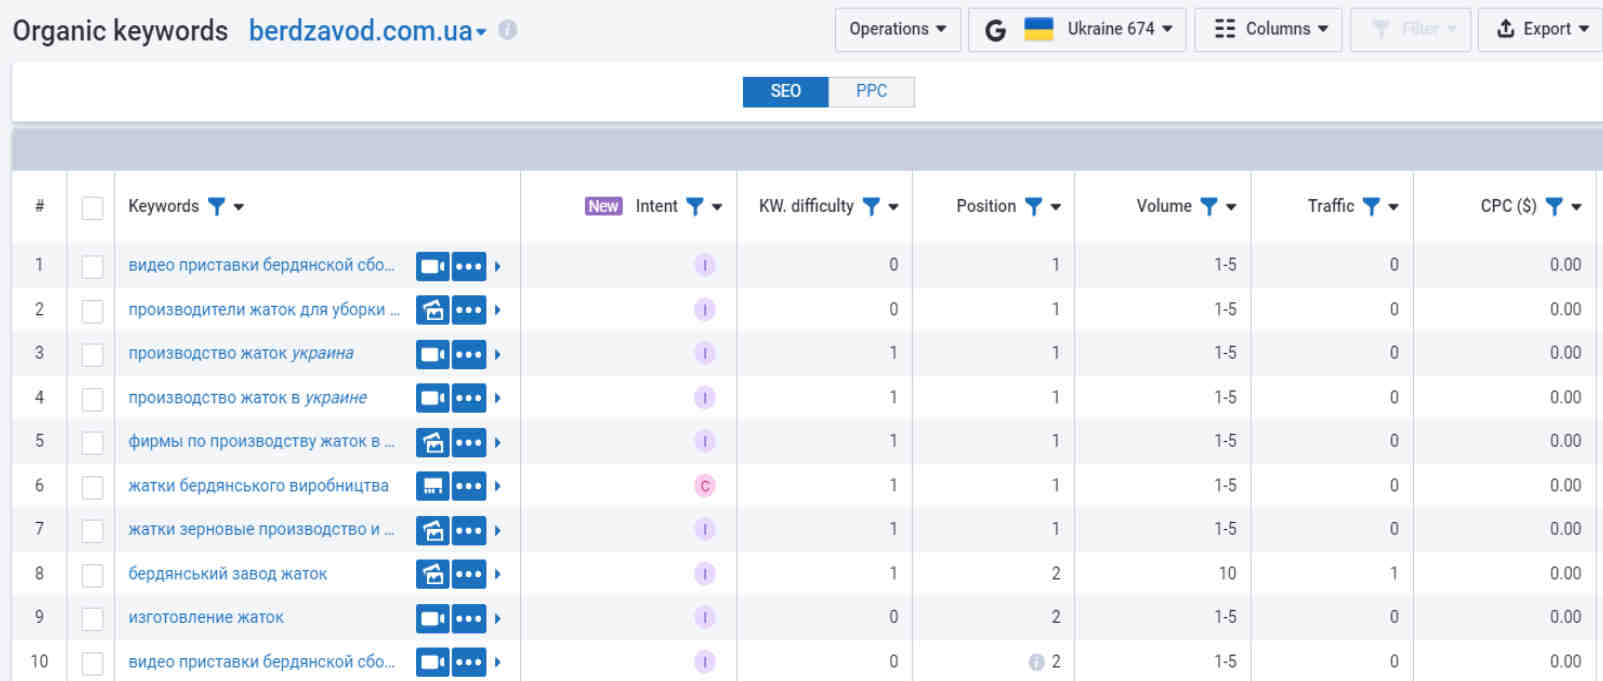Open the Export dropdown
The width and height of the screenshot is (1603, 681).
1541,29
